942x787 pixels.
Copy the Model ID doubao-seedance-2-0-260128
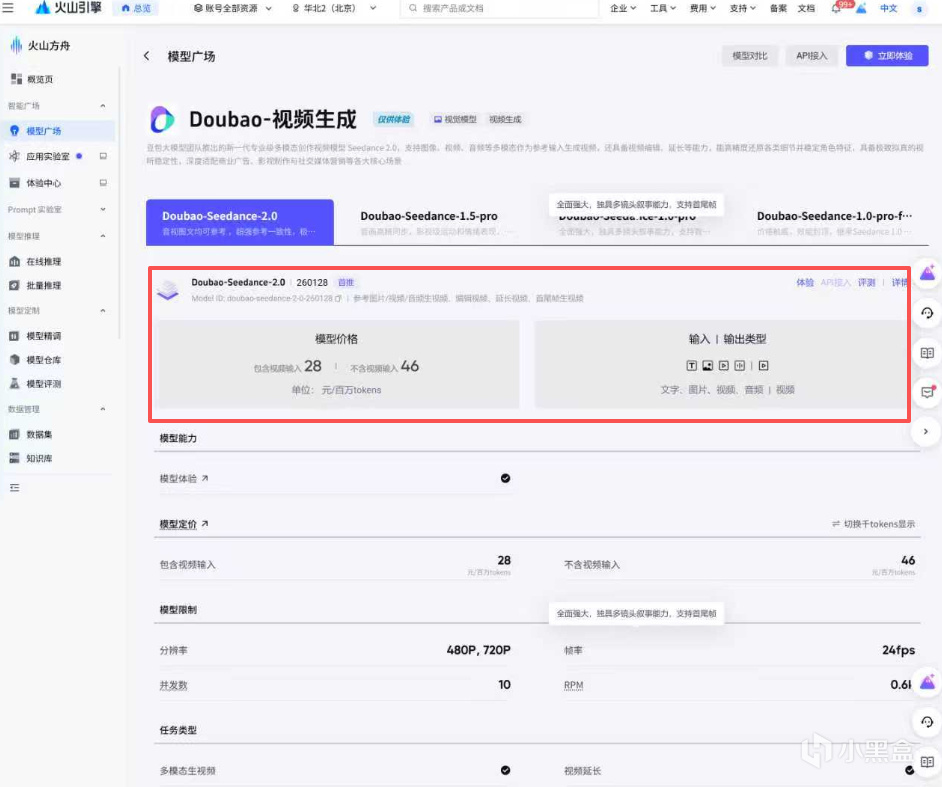point(338,299)
